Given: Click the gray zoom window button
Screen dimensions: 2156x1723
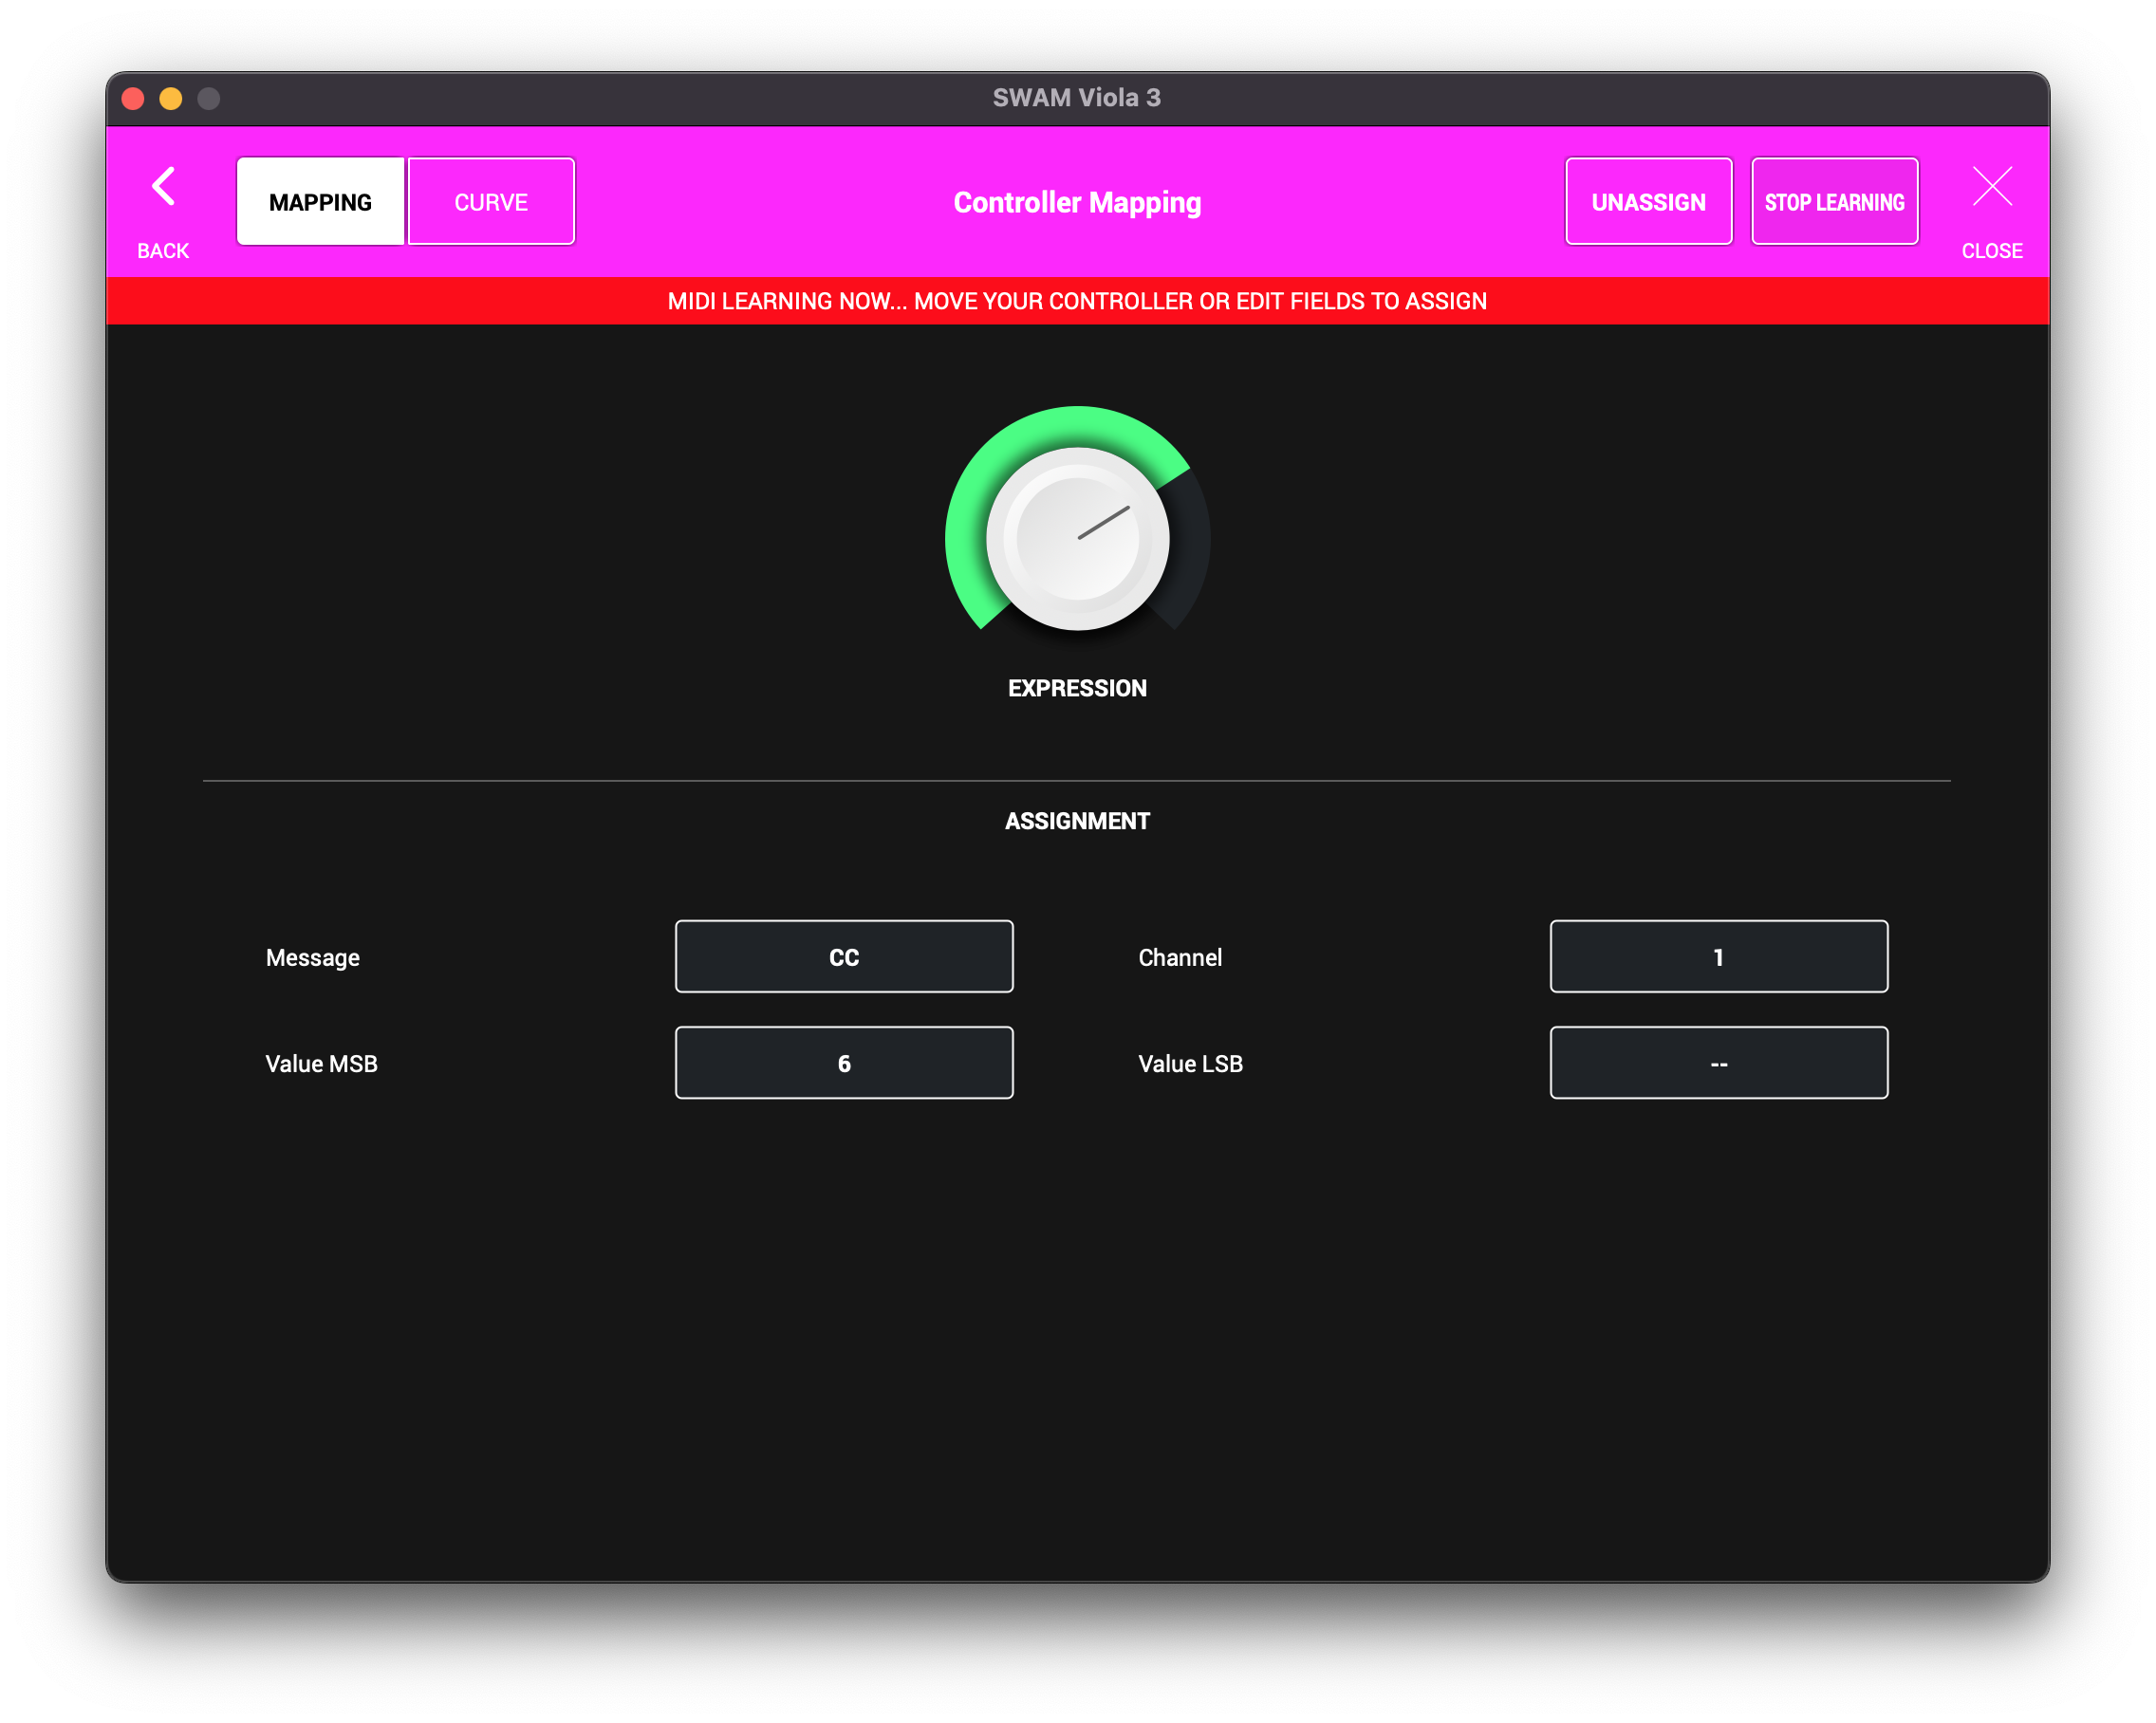Looking at the screenshot, I should click(209, 98).
